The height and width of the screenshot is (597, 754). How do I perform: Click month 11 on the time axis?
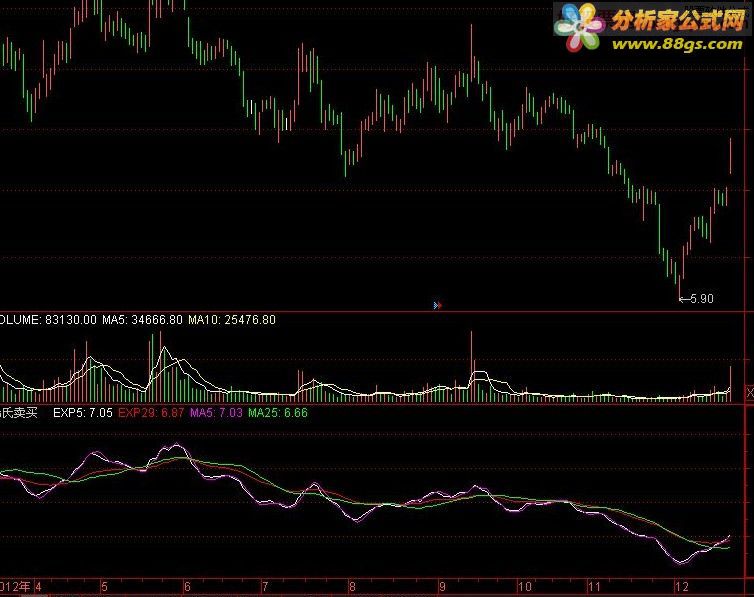[x=595, y=586]
